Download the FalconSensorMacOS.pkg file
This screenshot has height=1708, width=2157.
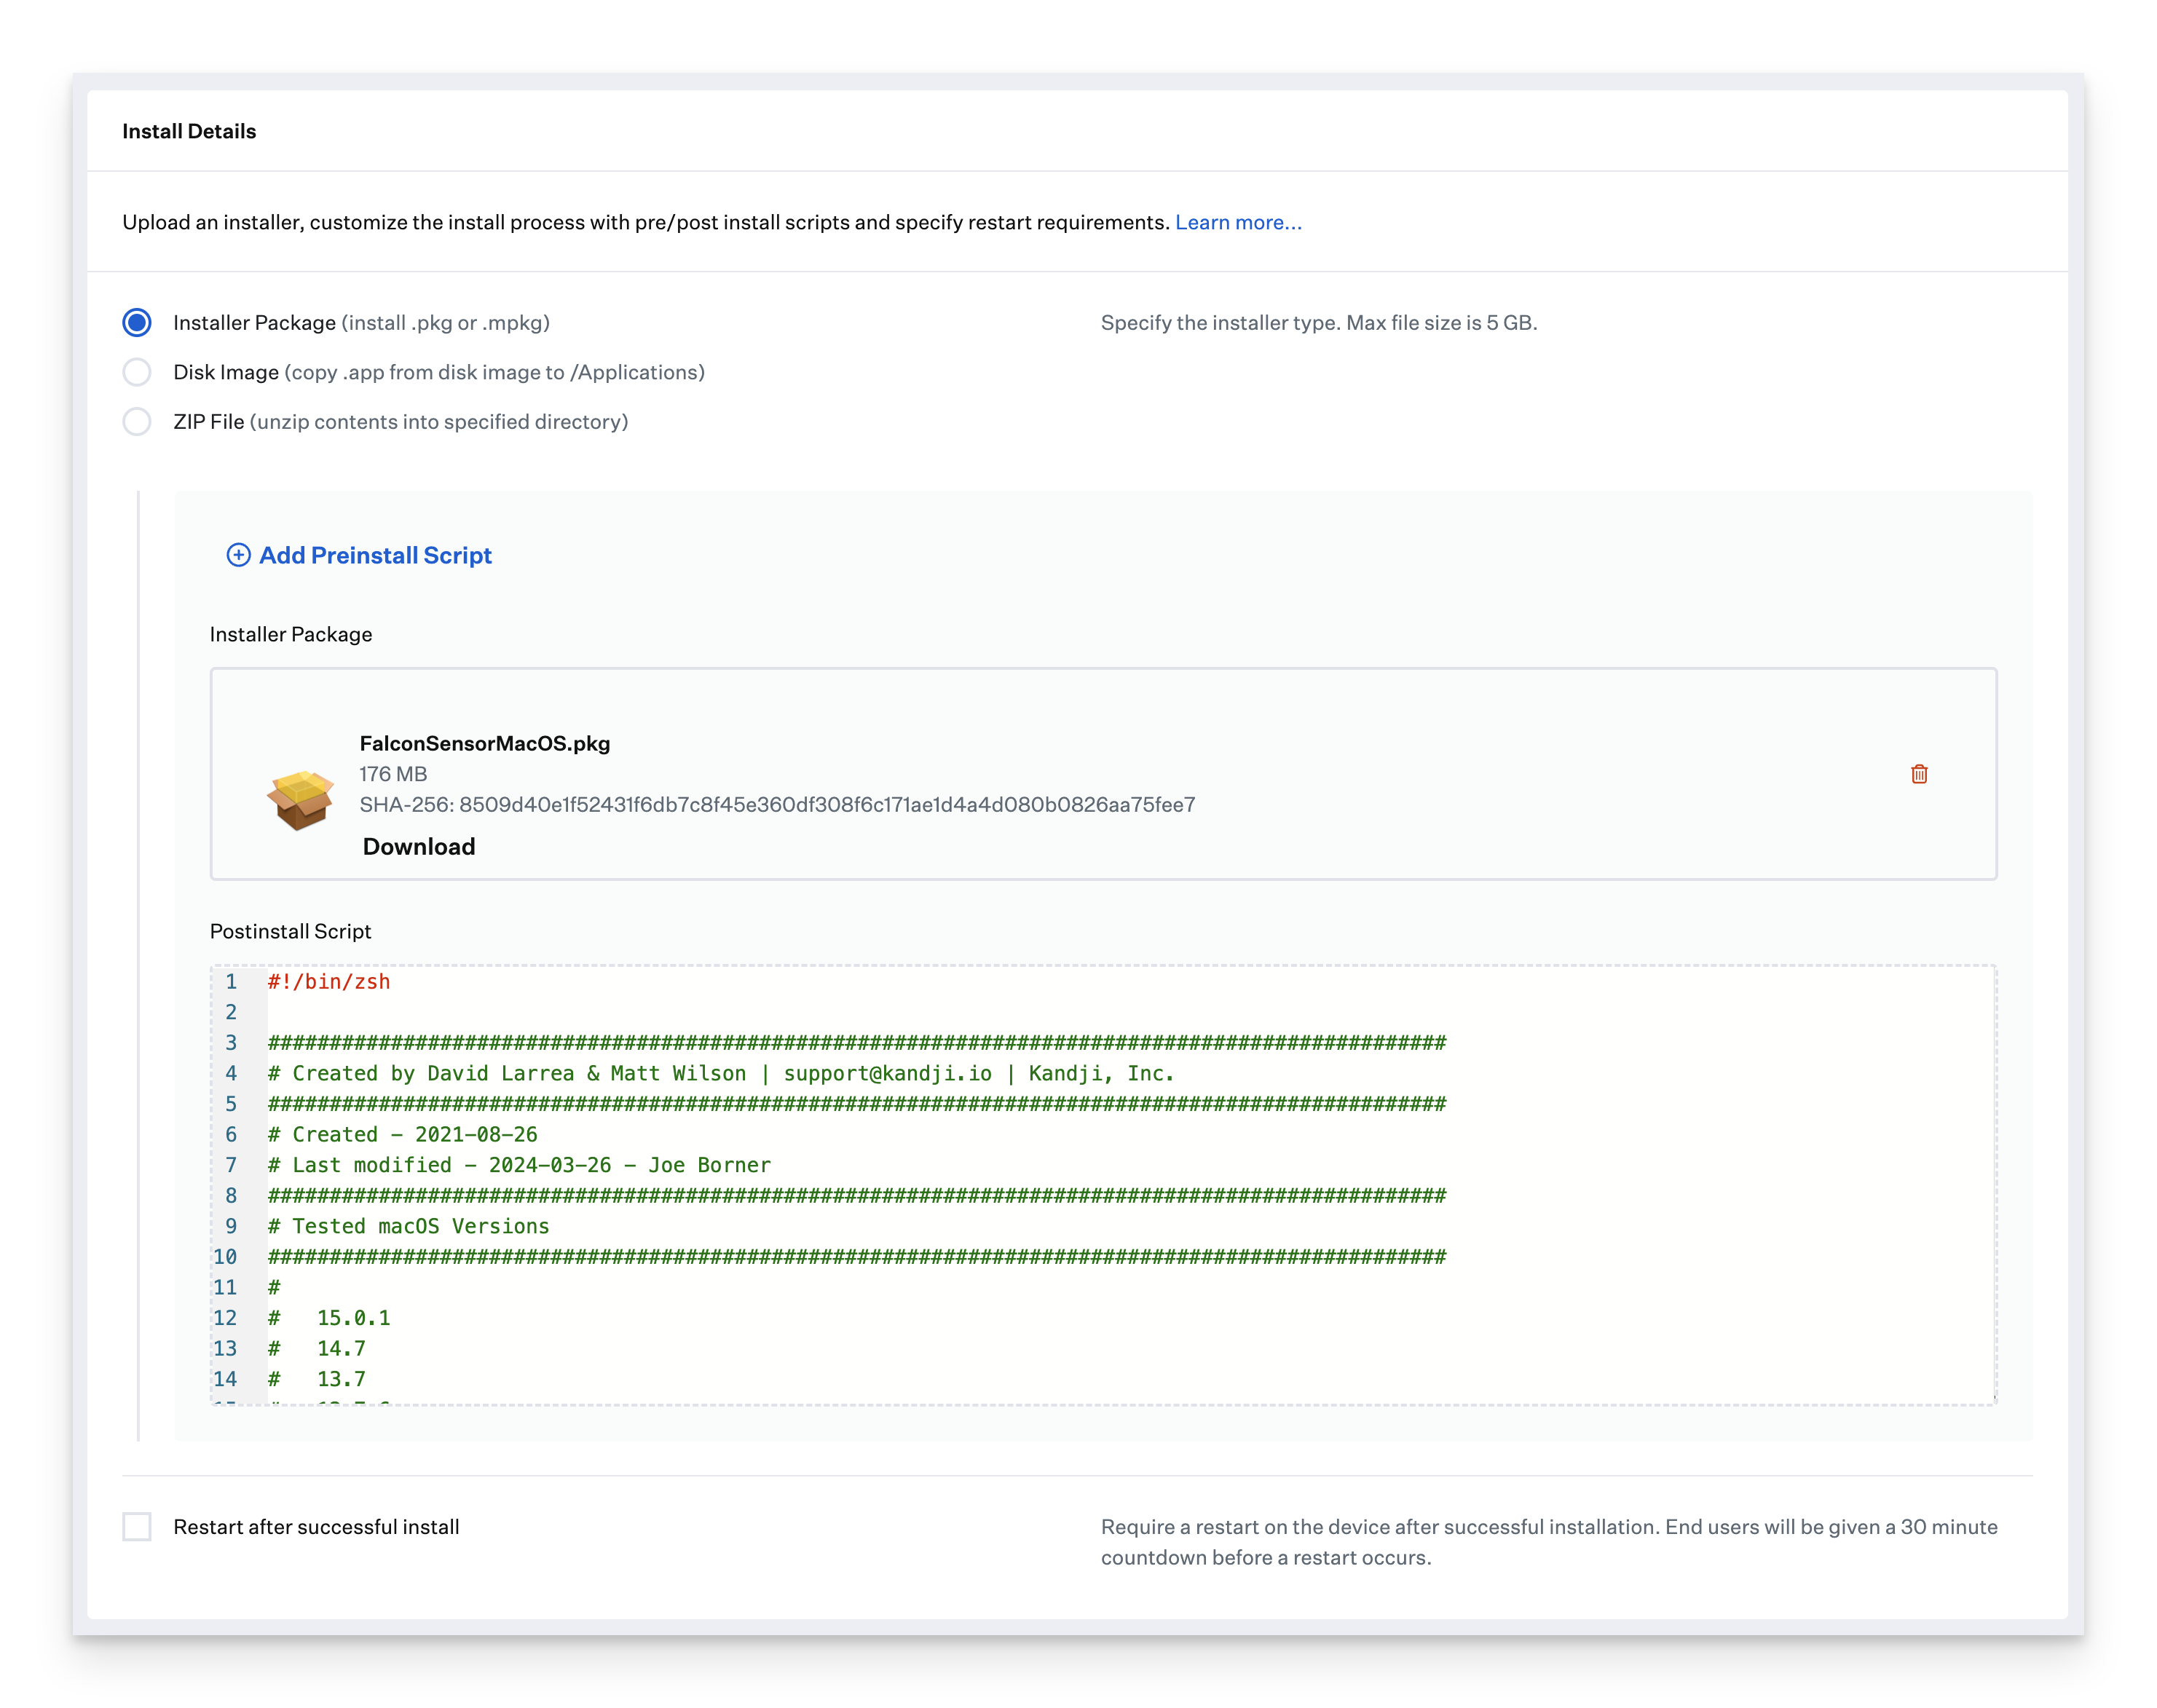[x=418, y=846]
